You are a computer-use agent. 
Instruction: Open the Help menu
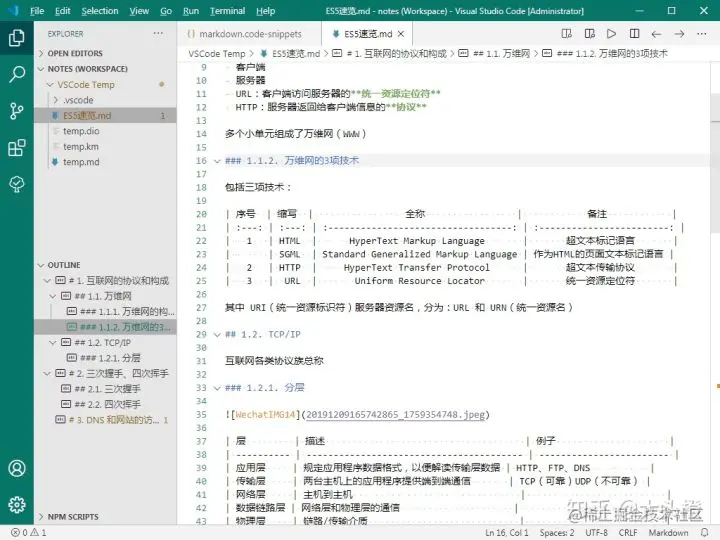click(x=265, y=11)
